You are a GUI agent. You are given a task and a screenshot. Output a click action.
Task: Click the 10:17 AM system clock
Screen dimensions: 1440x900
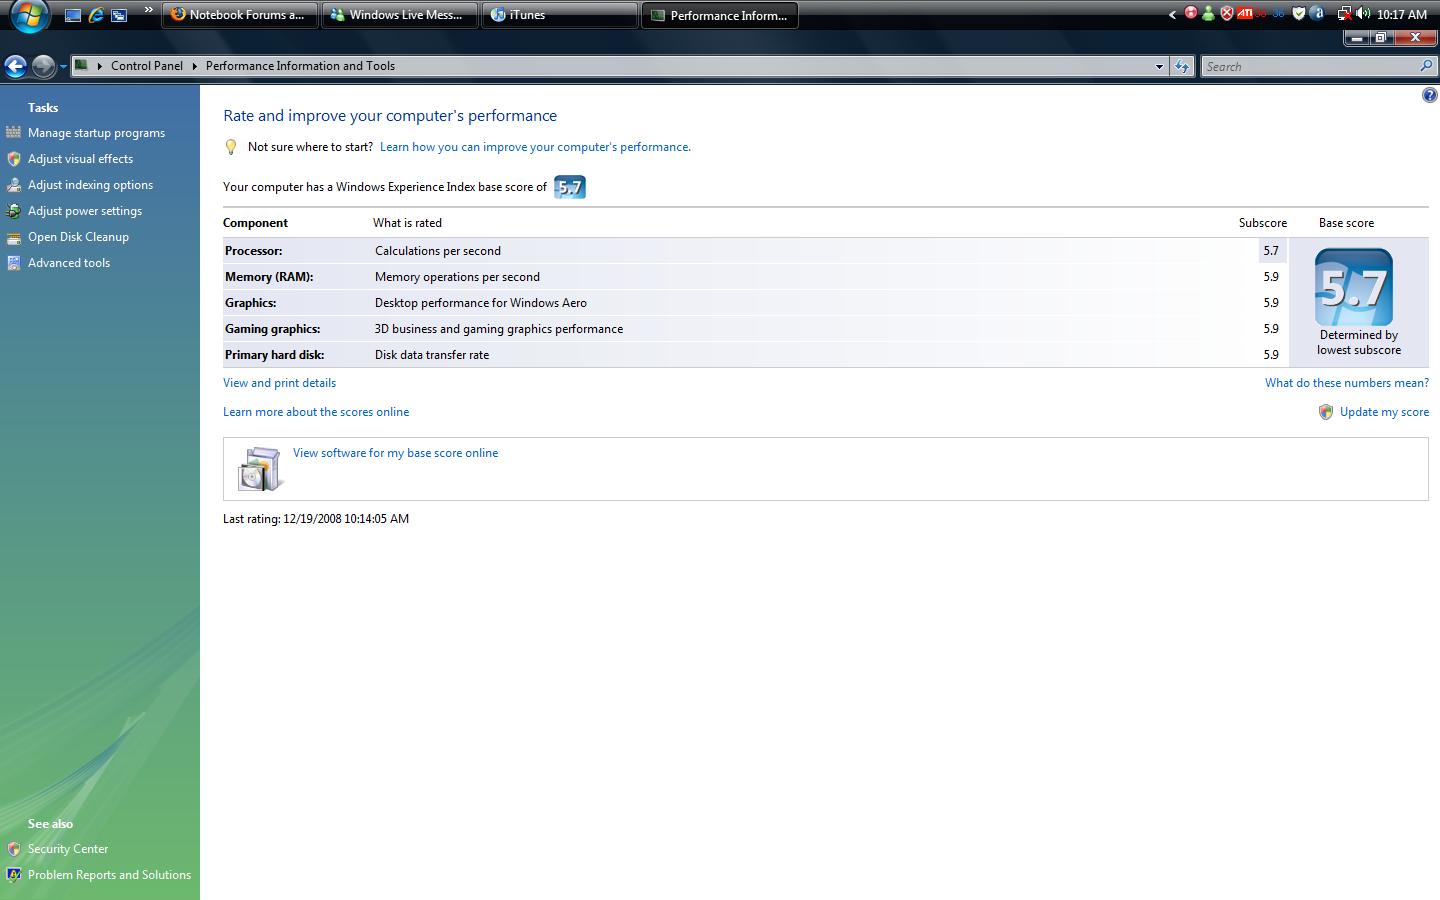tap(1402, 15)
